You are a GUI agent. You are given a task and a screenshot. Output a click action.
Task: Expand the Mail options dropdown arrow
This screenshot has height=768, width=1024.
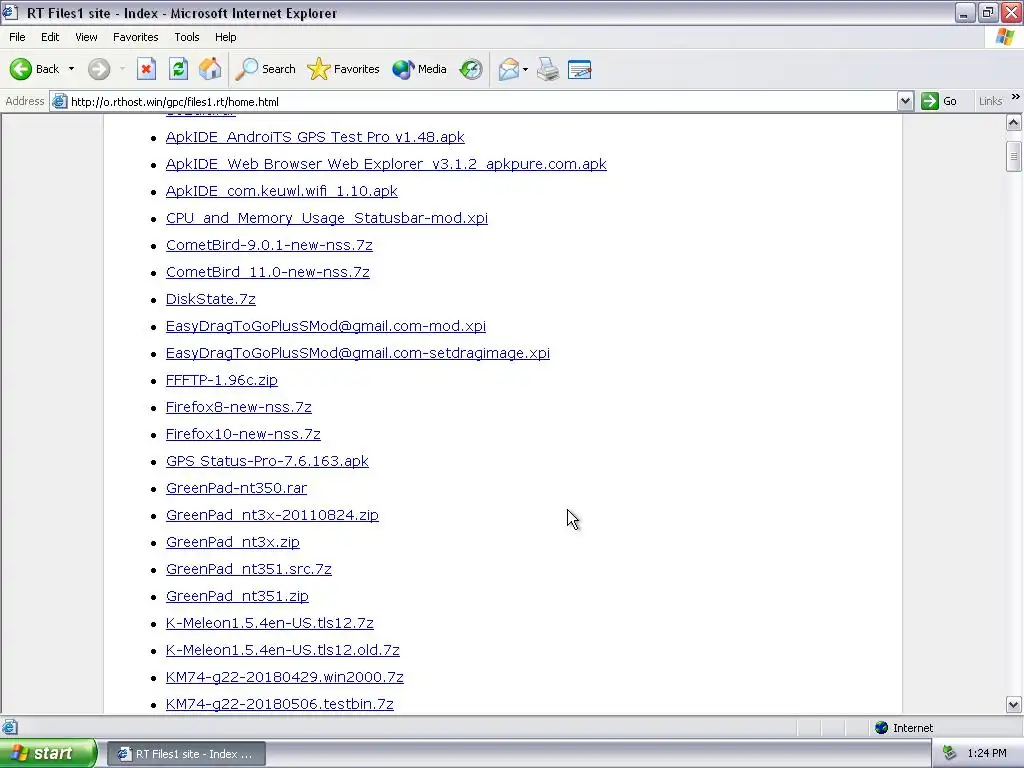click(x=525, y=69)
